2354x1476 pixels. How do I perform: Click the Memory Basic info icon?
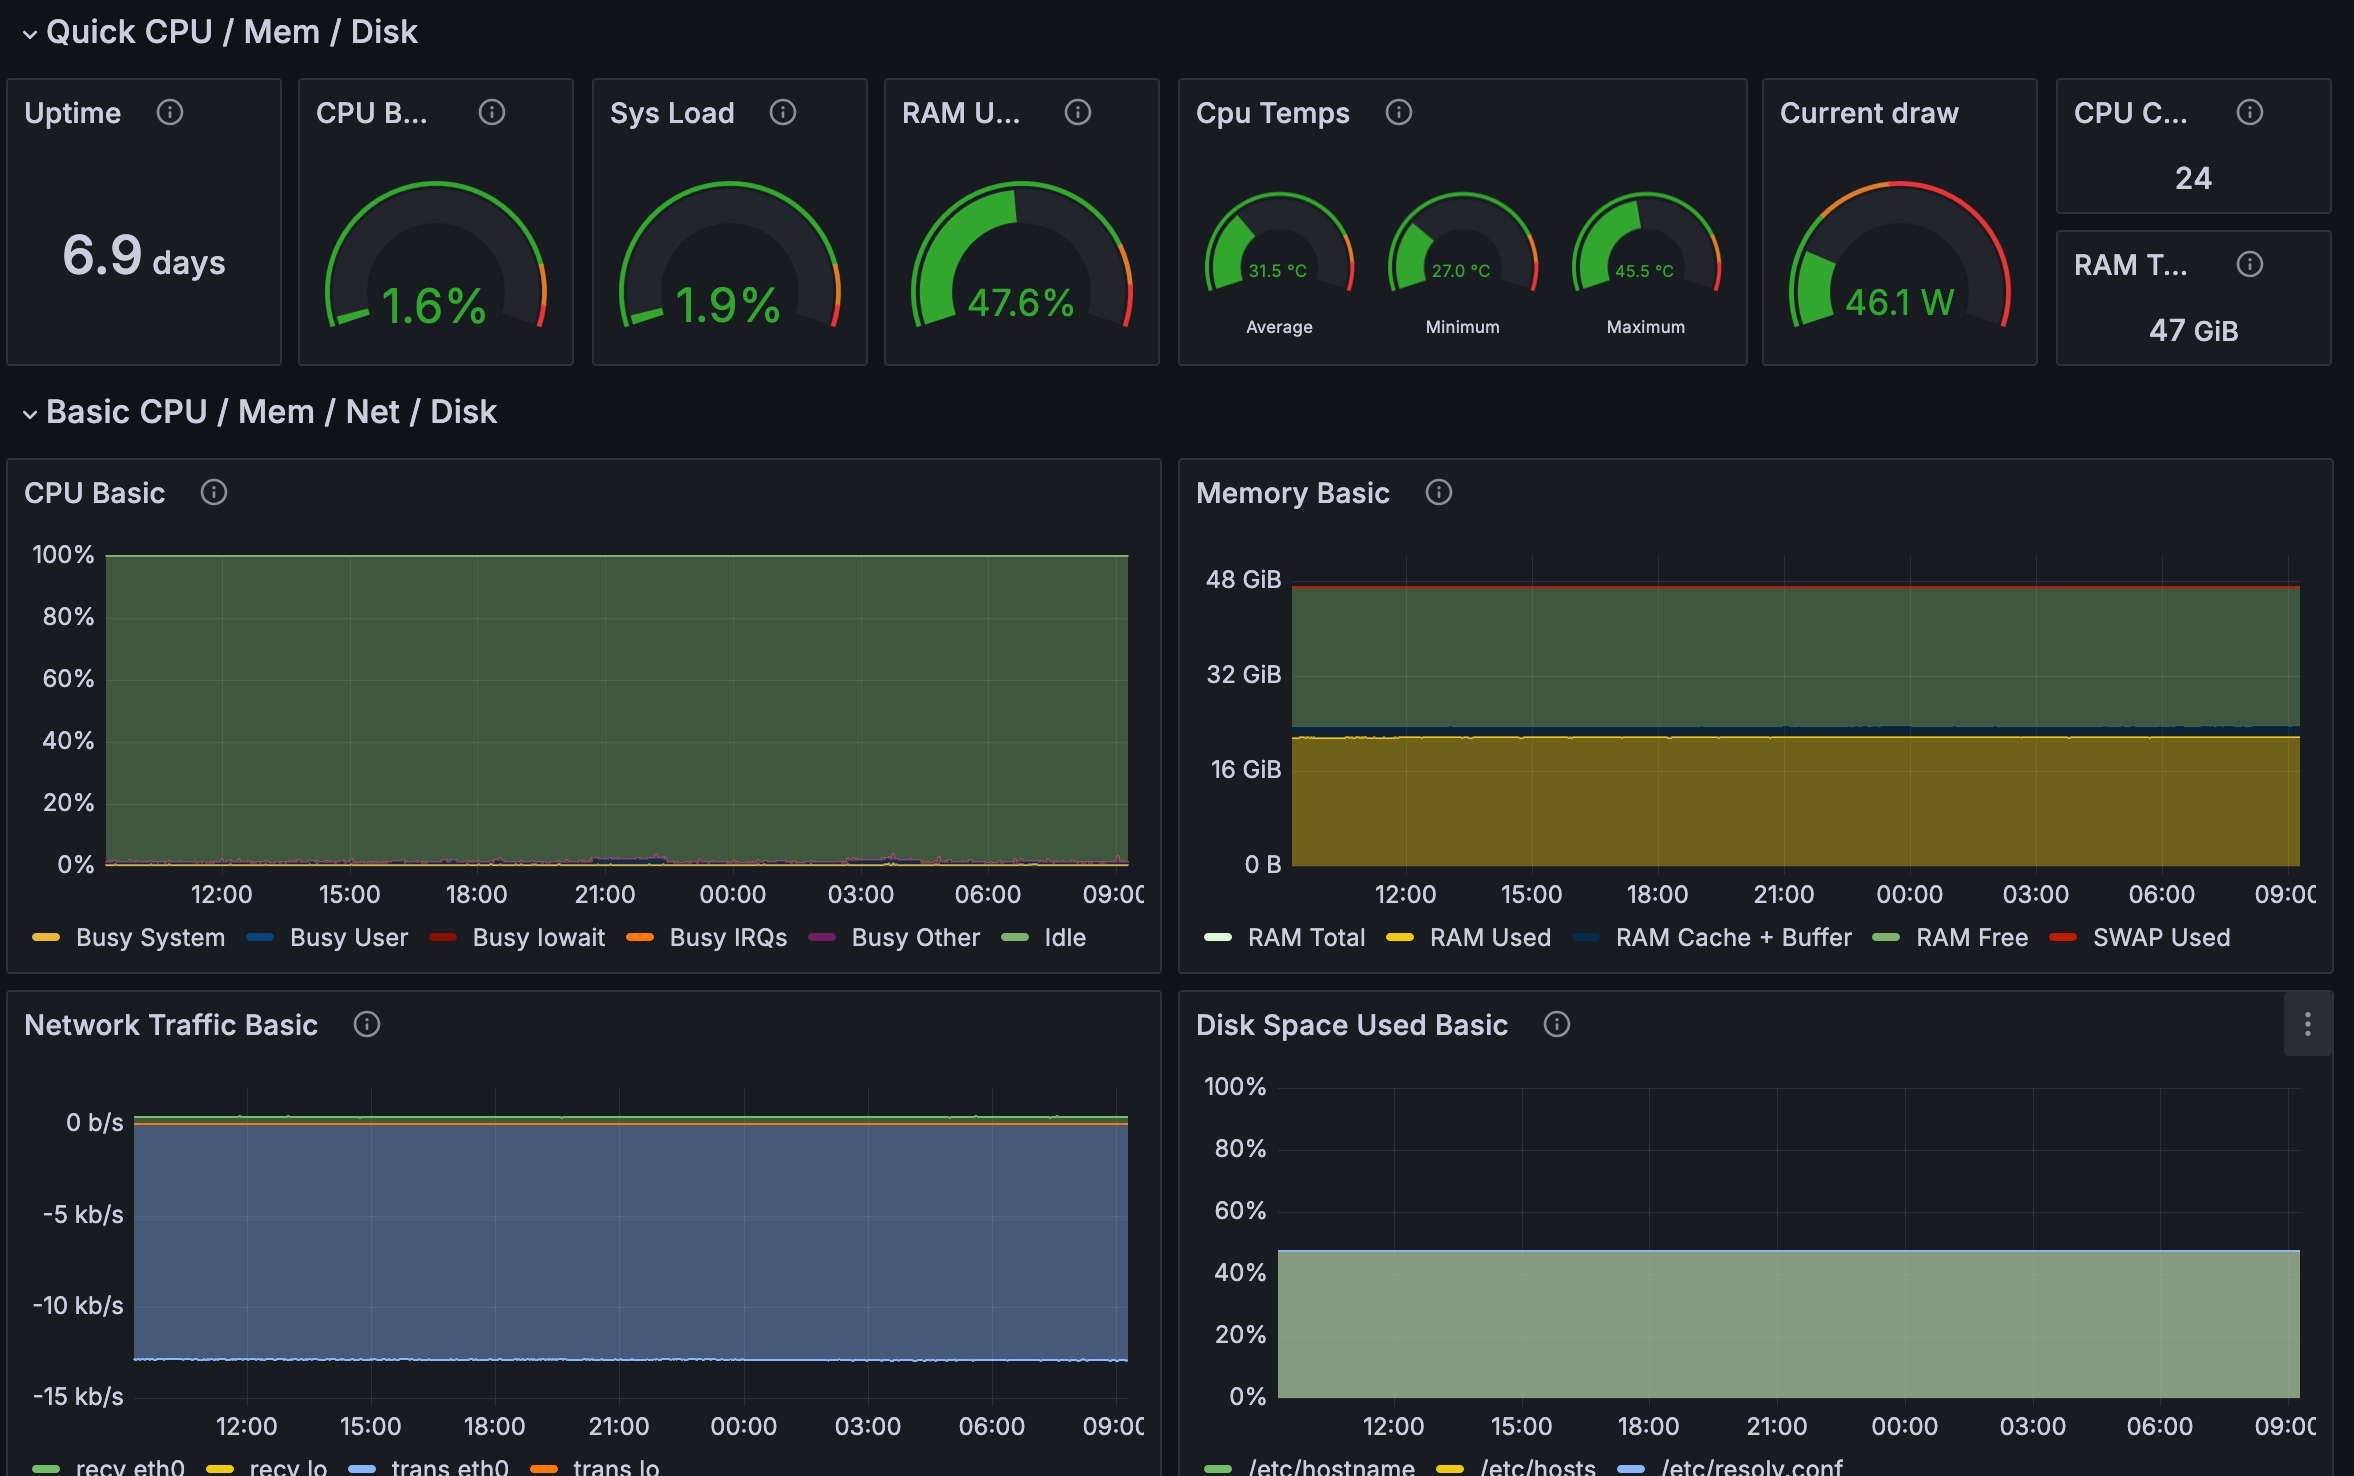pyautogui.click(x=1439, y=492)
